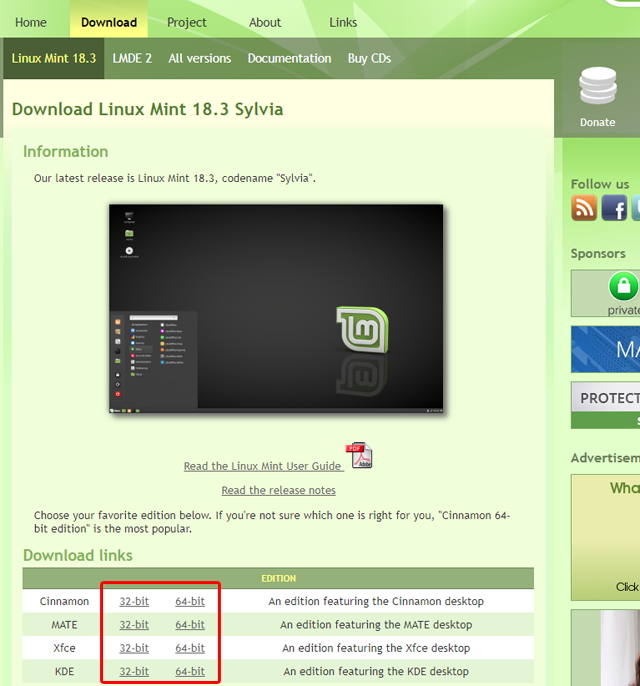640x686 pixels.
Task: Click 'An edition featuring the KDE desktop' text
Action: coord(376,671)
